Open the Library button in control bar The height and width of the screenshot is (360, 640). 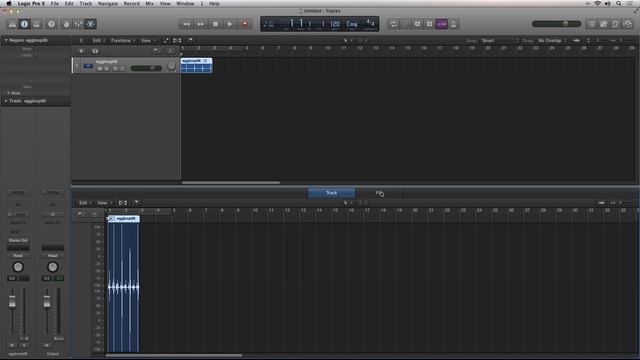point(12,24)
